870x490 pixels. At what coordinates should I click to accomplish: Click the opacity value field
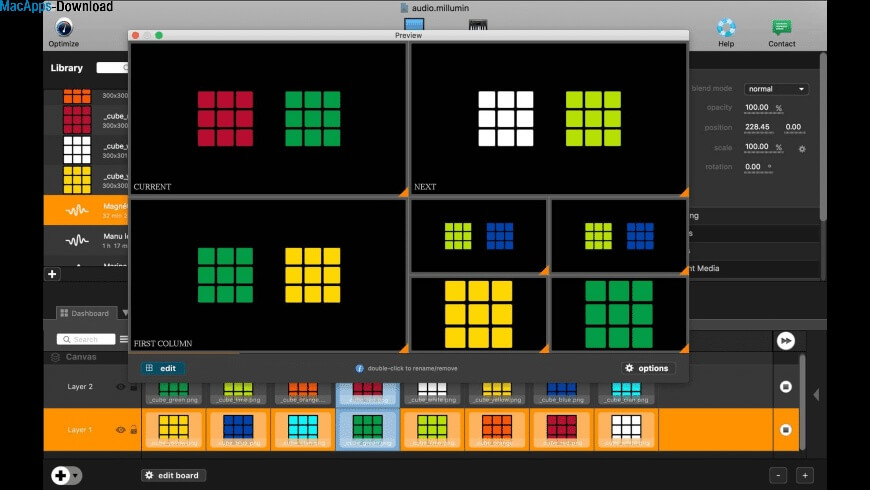[757, 108]
